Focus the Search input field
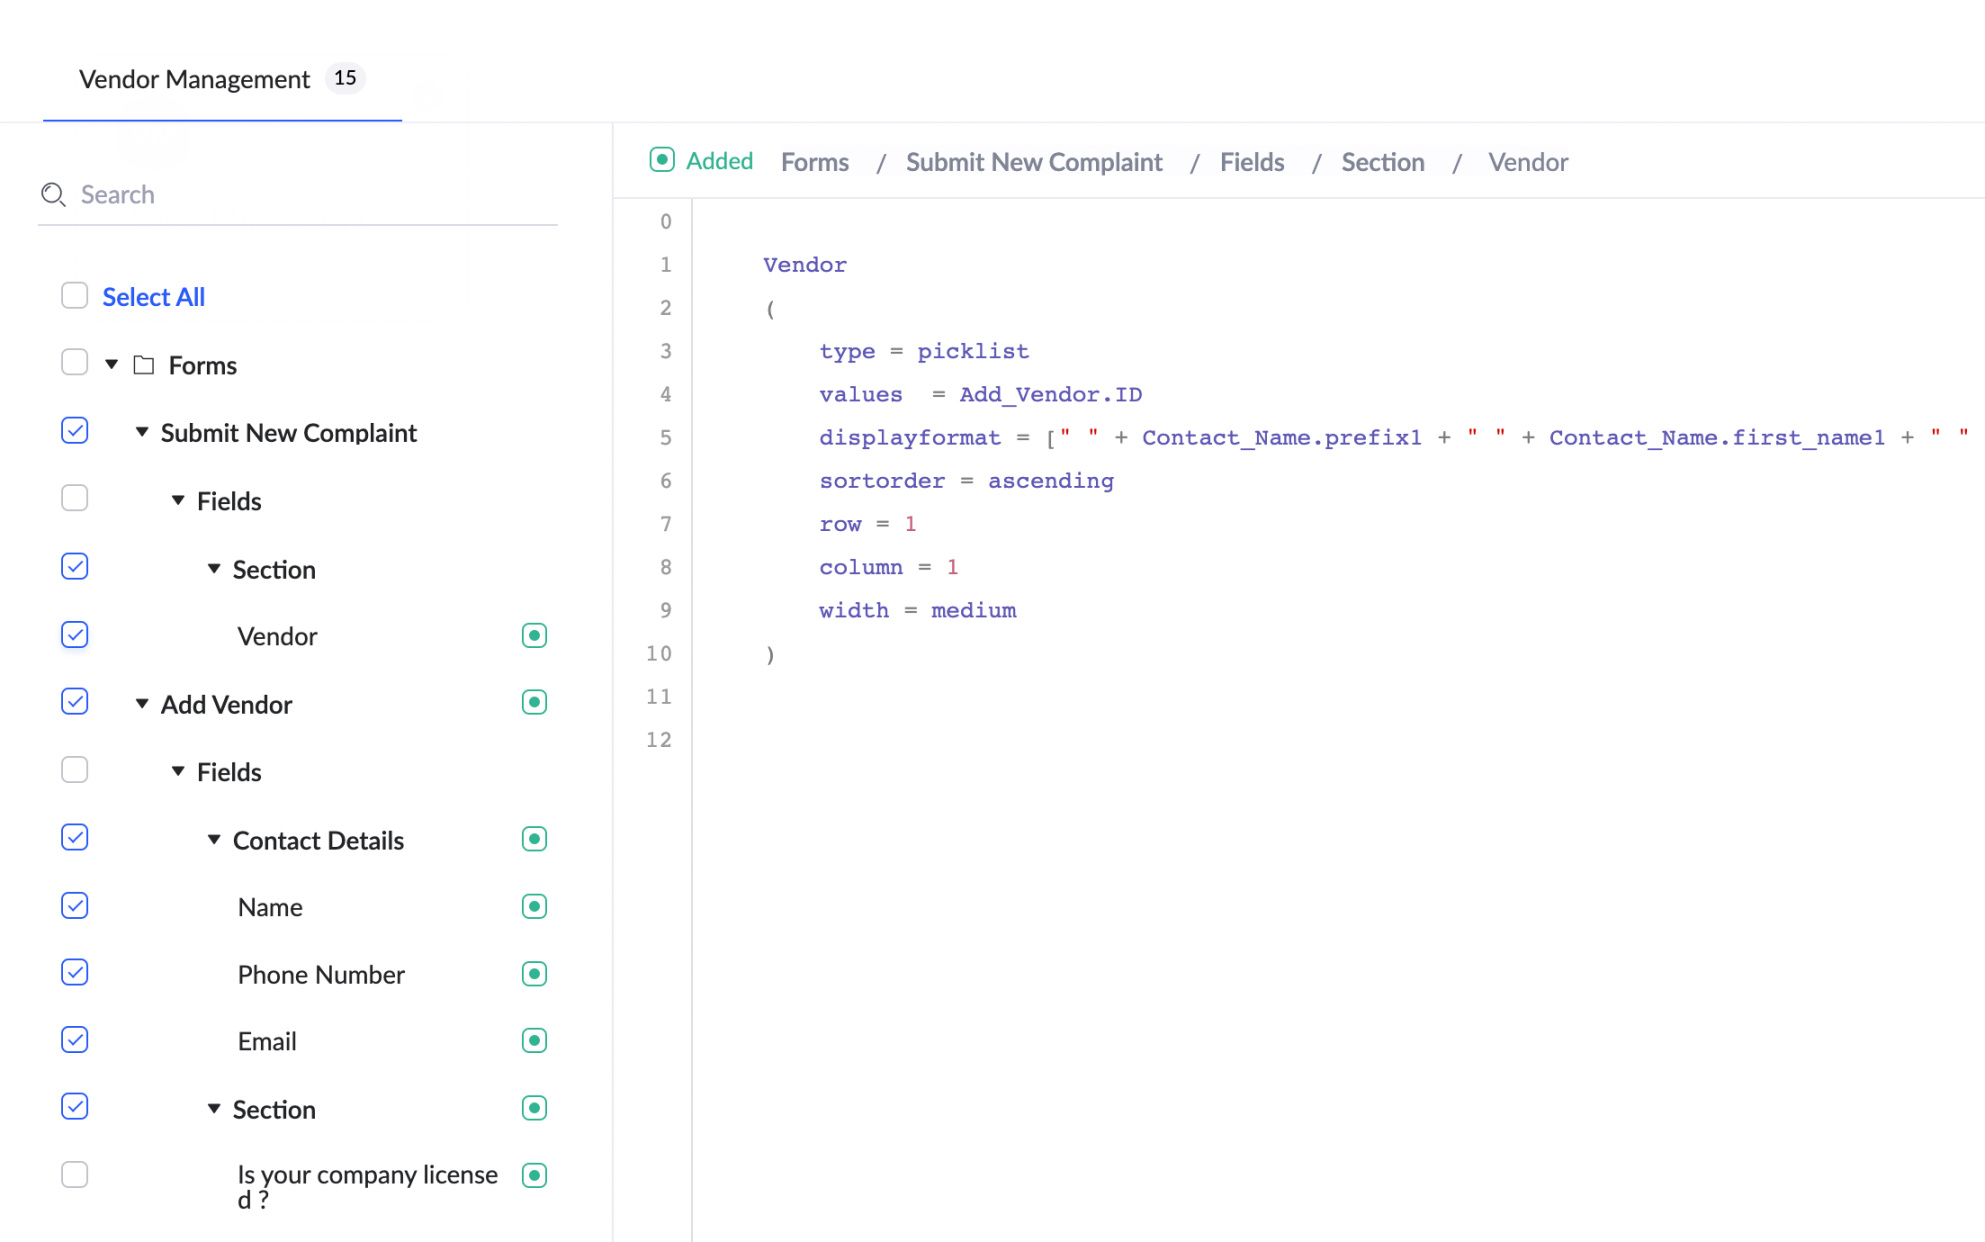1985x1242 pixels. pos(298,194)
